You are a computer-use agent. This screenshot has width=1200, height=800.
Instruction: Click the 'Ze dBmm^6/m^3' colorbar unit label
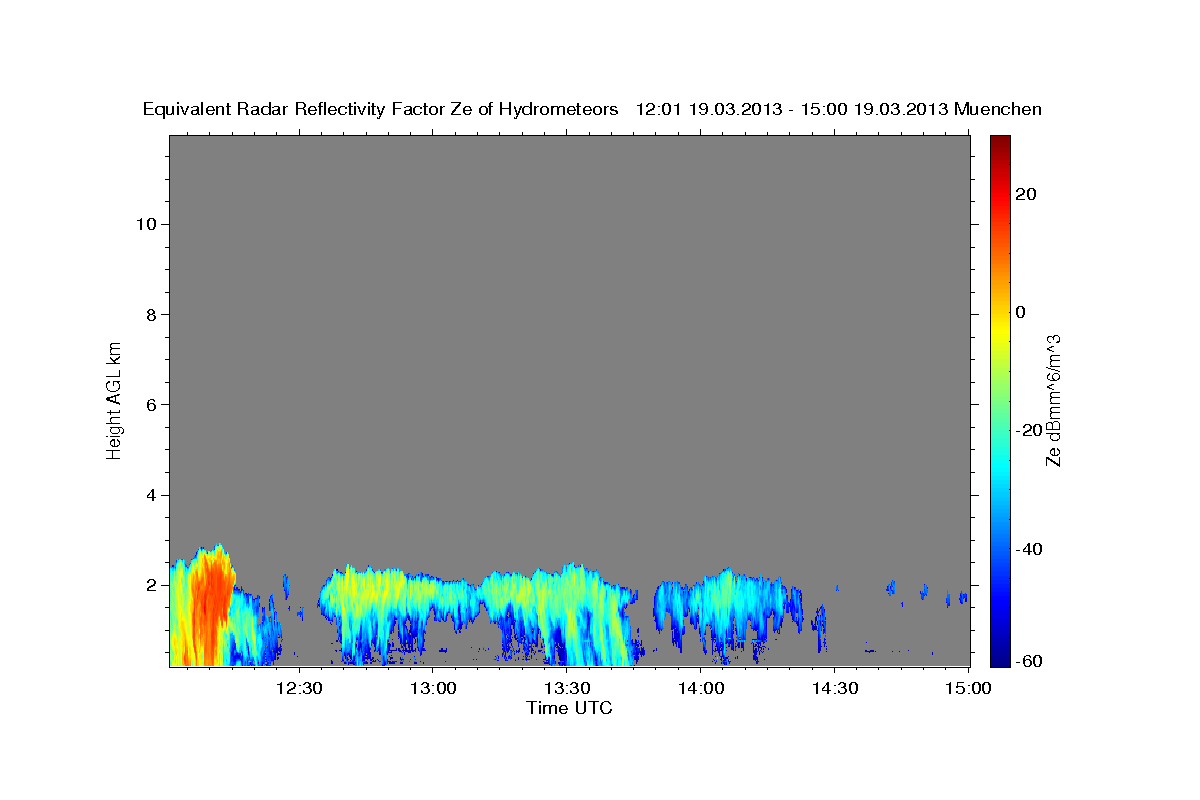pos(1053,400)
